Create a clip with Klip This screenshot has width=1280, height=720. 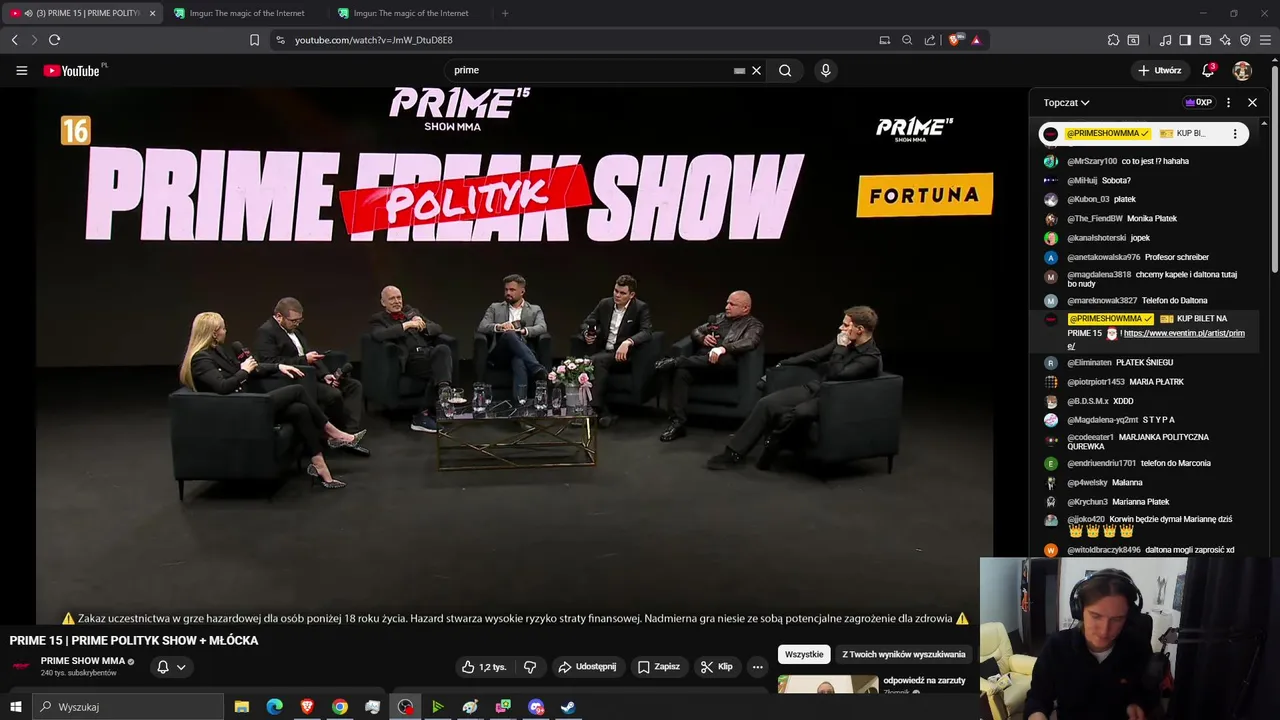pyautogui.click(x=717, y=667)
